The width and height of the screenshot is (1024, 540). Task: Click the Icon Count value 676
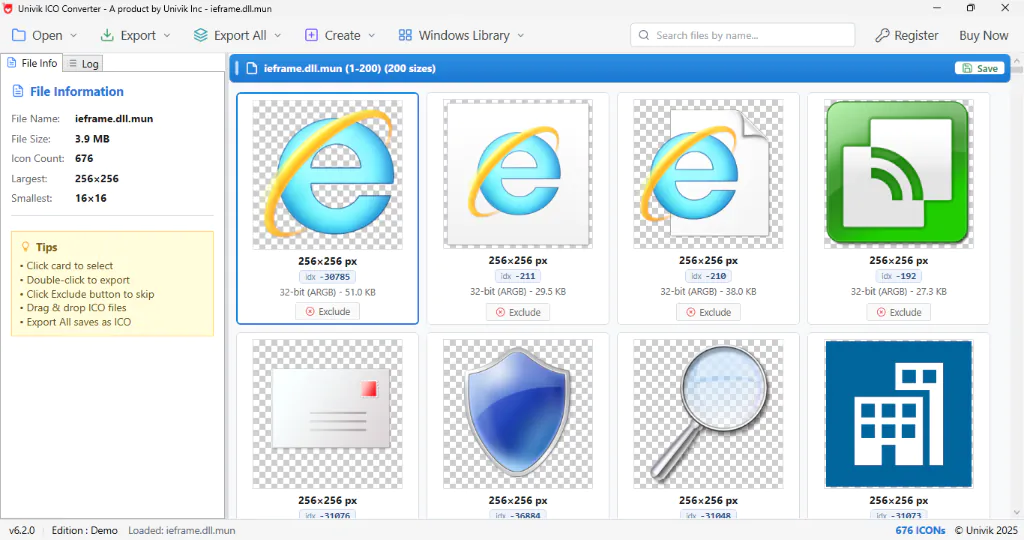tap(84, 158)
